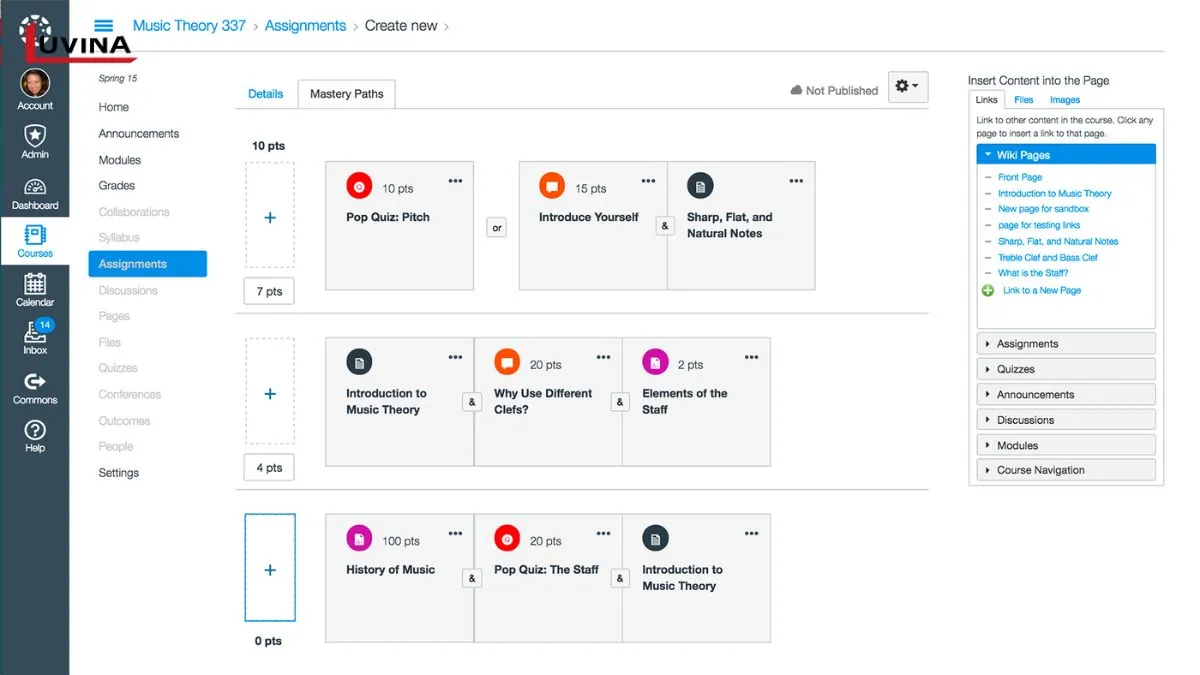Toggle '&' between Introduce Yourself and Sharp, Flat
Screen dimensions: 1200x675
click(665, 226)
